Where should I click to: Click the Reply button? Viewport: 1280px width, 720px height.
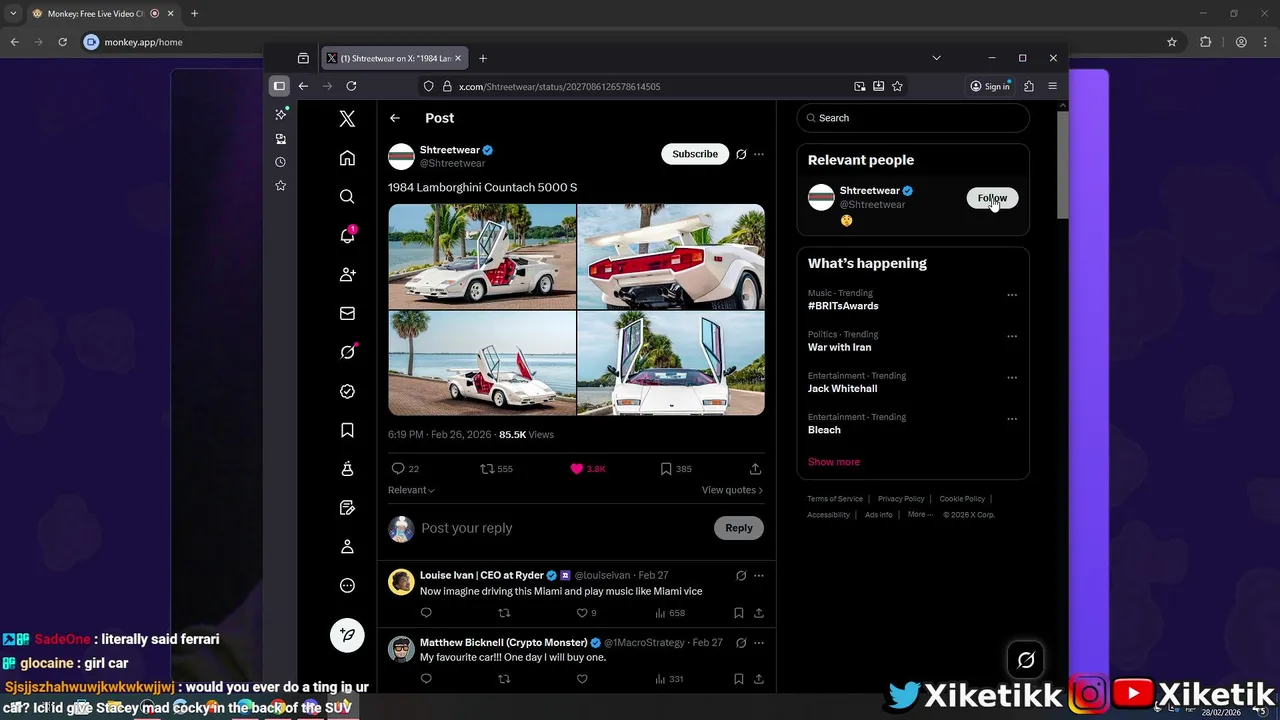pyautogui.click(x=739, y=528)
